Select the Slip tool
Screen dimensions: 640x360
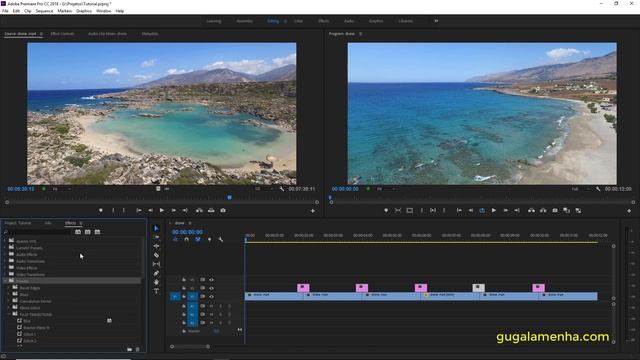pyautogui.click(x=156, y=264)
